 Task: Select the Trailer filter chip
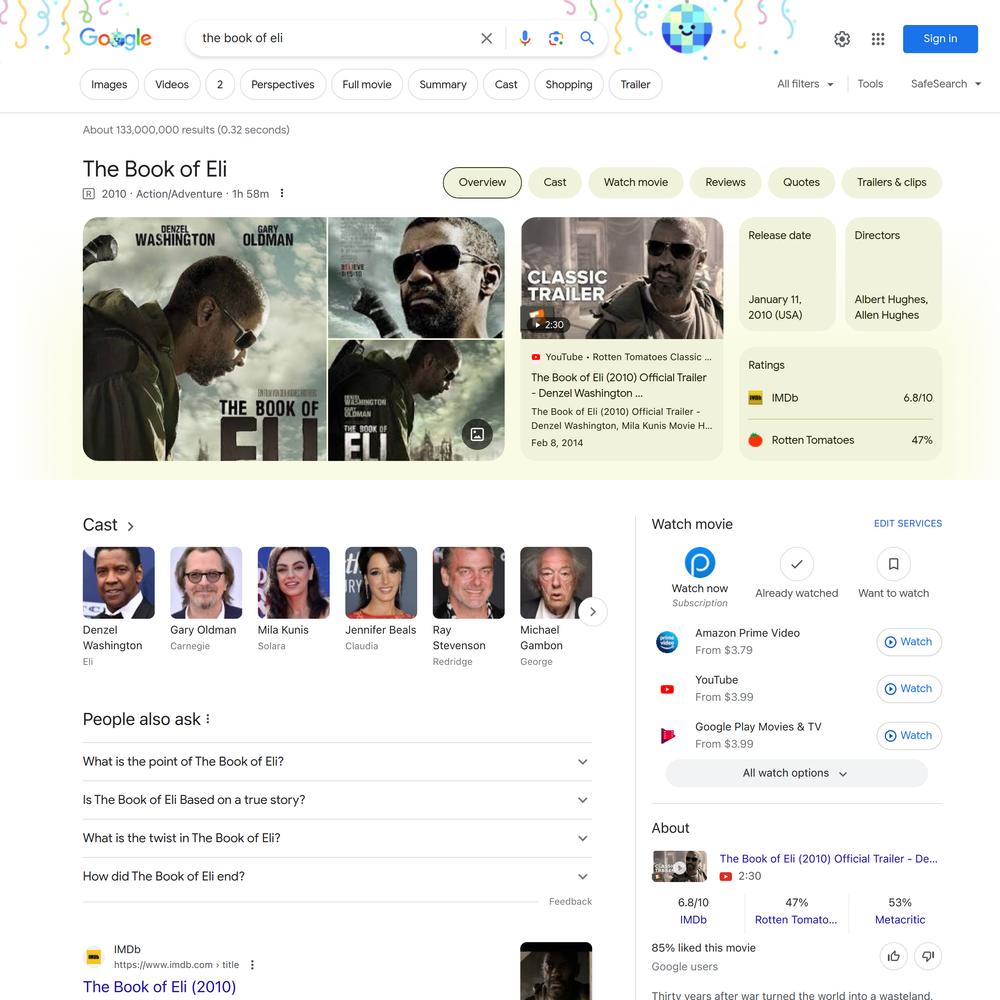tap(635, 84)
